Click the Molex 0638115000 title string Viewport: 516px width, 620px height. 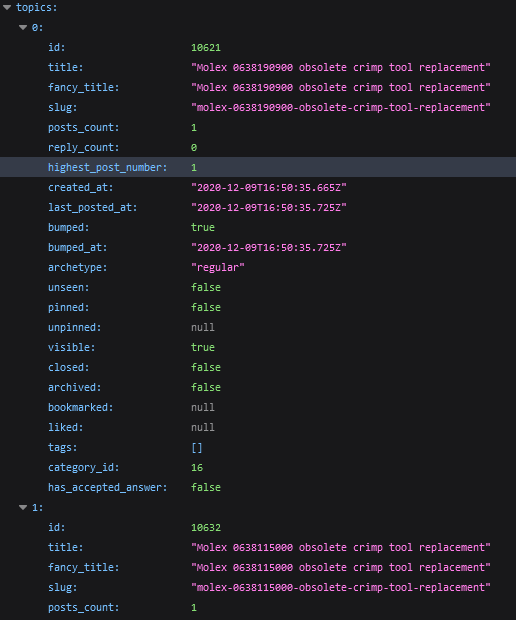[x=341, y=547]
